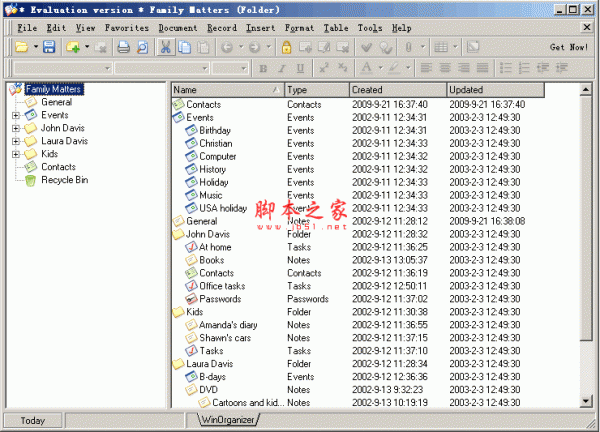Expand the Events node in the tree
This screenshot has width=600, height=432.
tap(16, 115)
